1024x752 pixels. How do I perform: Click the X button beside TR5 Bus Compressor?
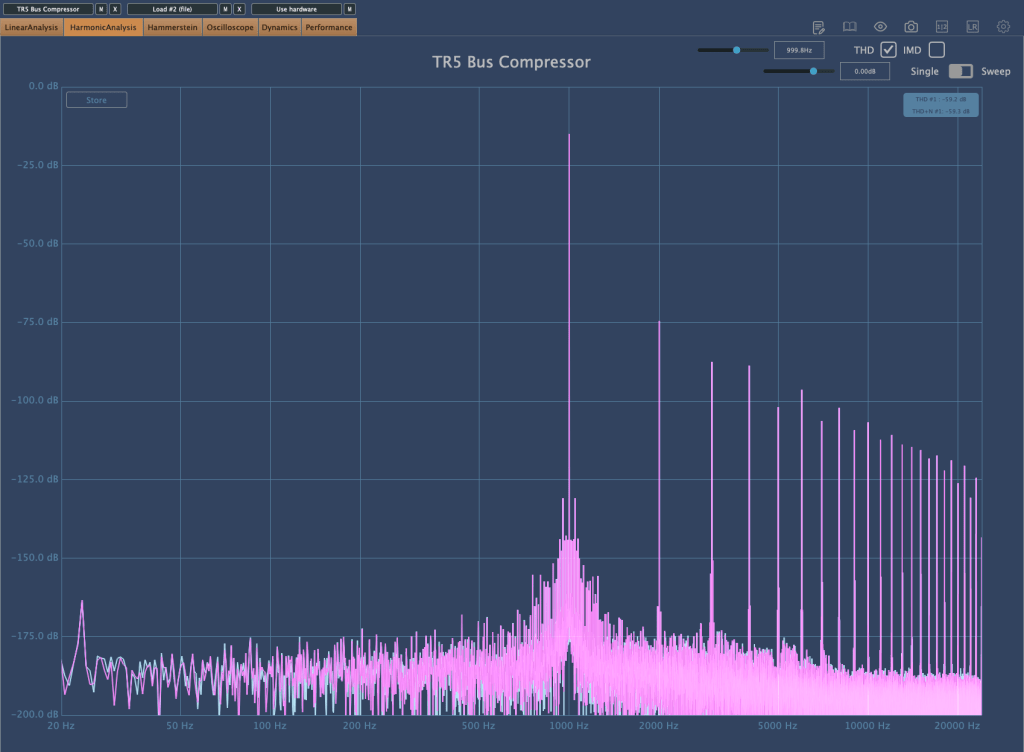pyautogui.click(x=115, y=9)
